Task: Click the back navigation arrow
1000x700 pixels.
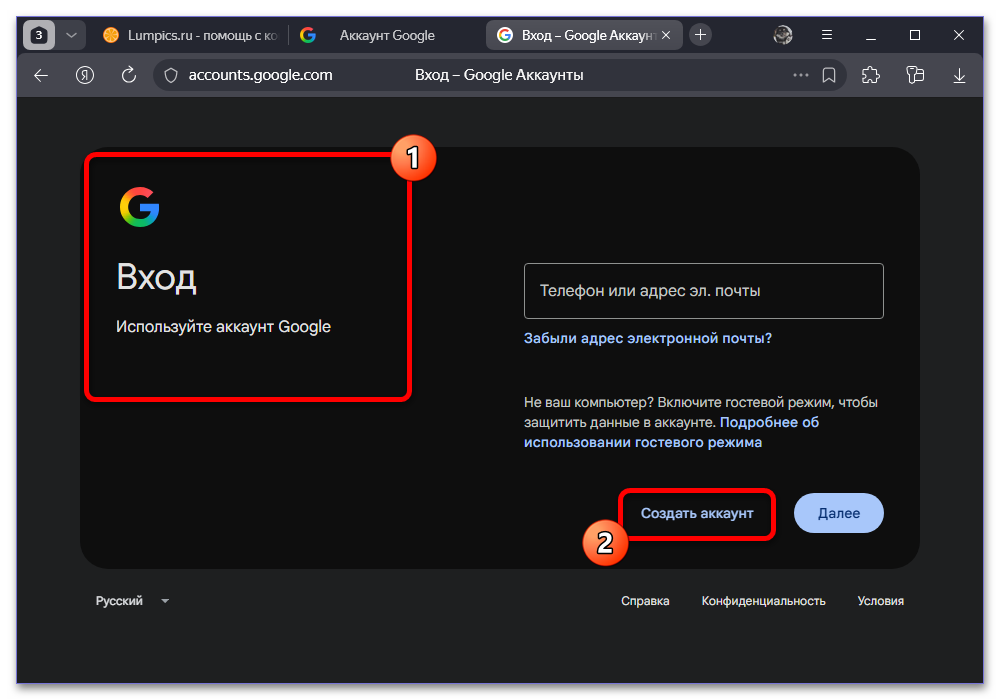Action: coord(41,75)
